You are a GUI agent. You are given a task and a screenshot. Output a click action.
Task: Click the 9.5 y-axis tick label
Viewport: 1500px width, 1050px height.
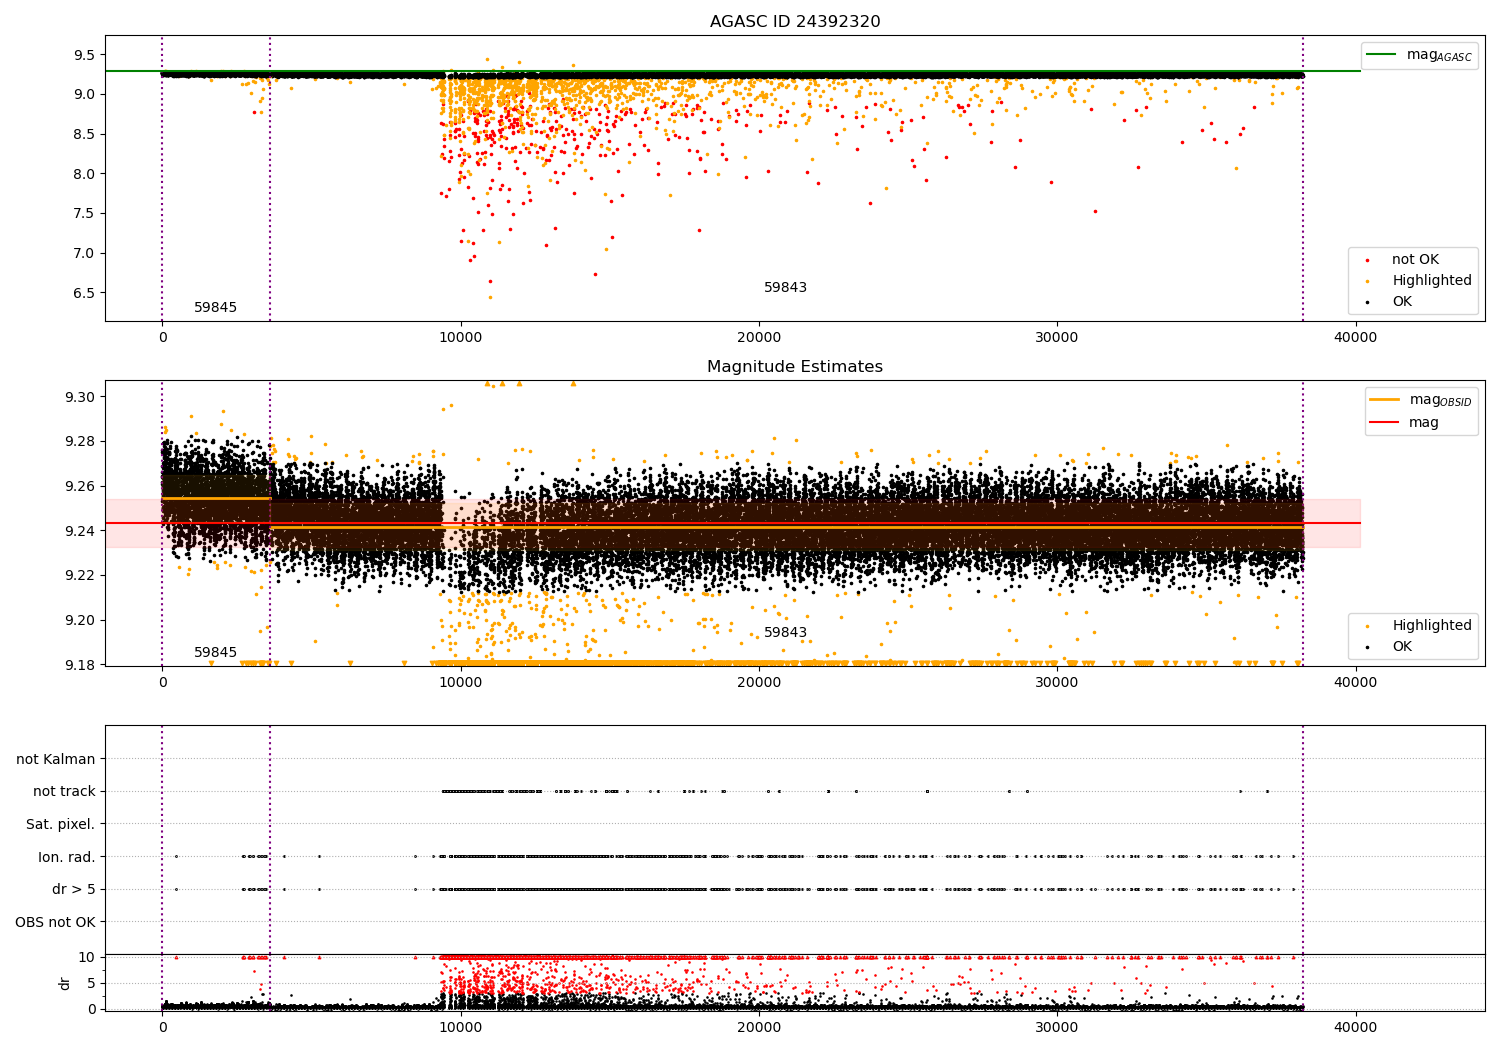(85, 55)
